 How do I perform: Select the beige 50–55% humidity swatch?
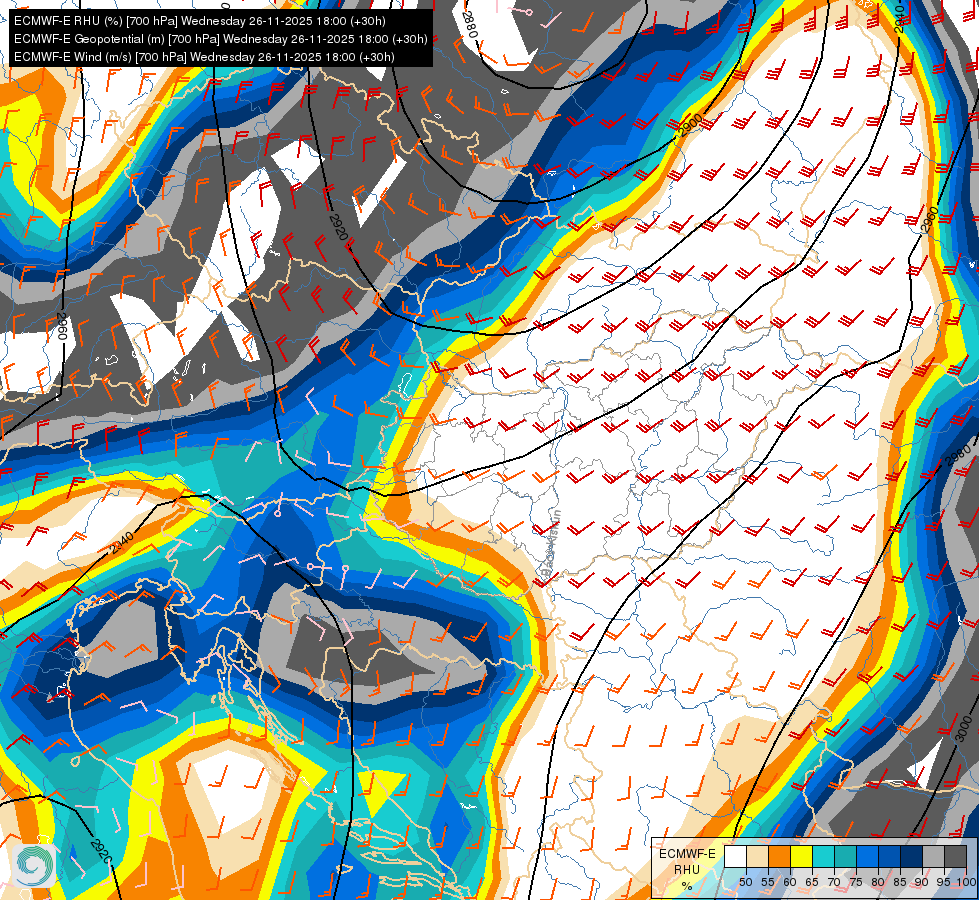tap(757, 856)
